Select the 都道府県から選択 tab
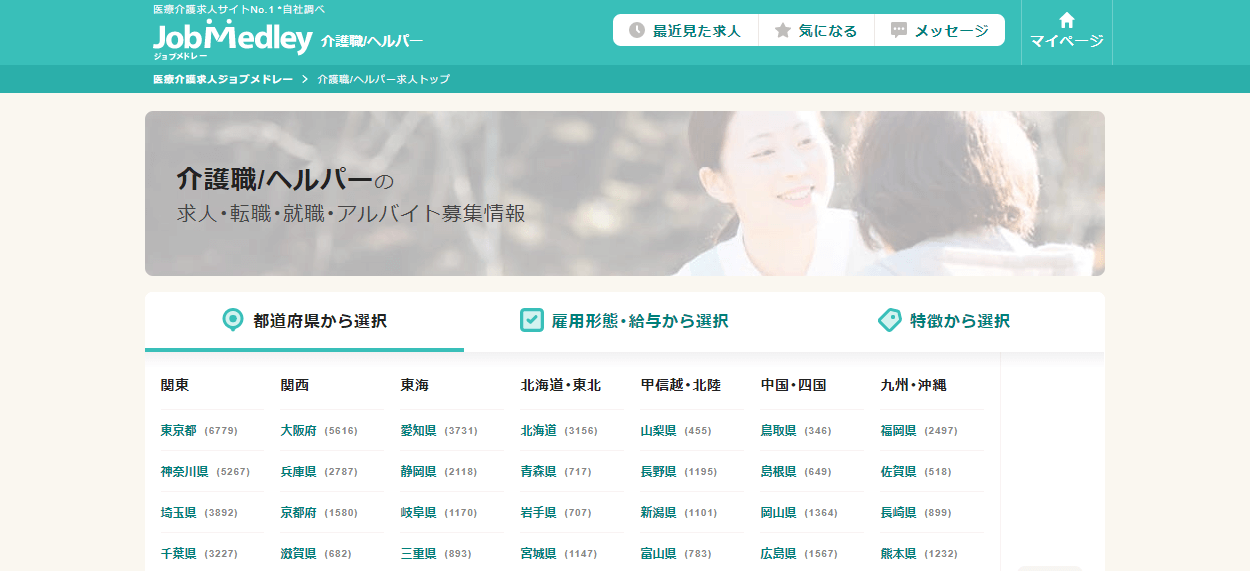Image resolution: width=1250 pixels, height=571 pixels. click(x=319, y=321)
